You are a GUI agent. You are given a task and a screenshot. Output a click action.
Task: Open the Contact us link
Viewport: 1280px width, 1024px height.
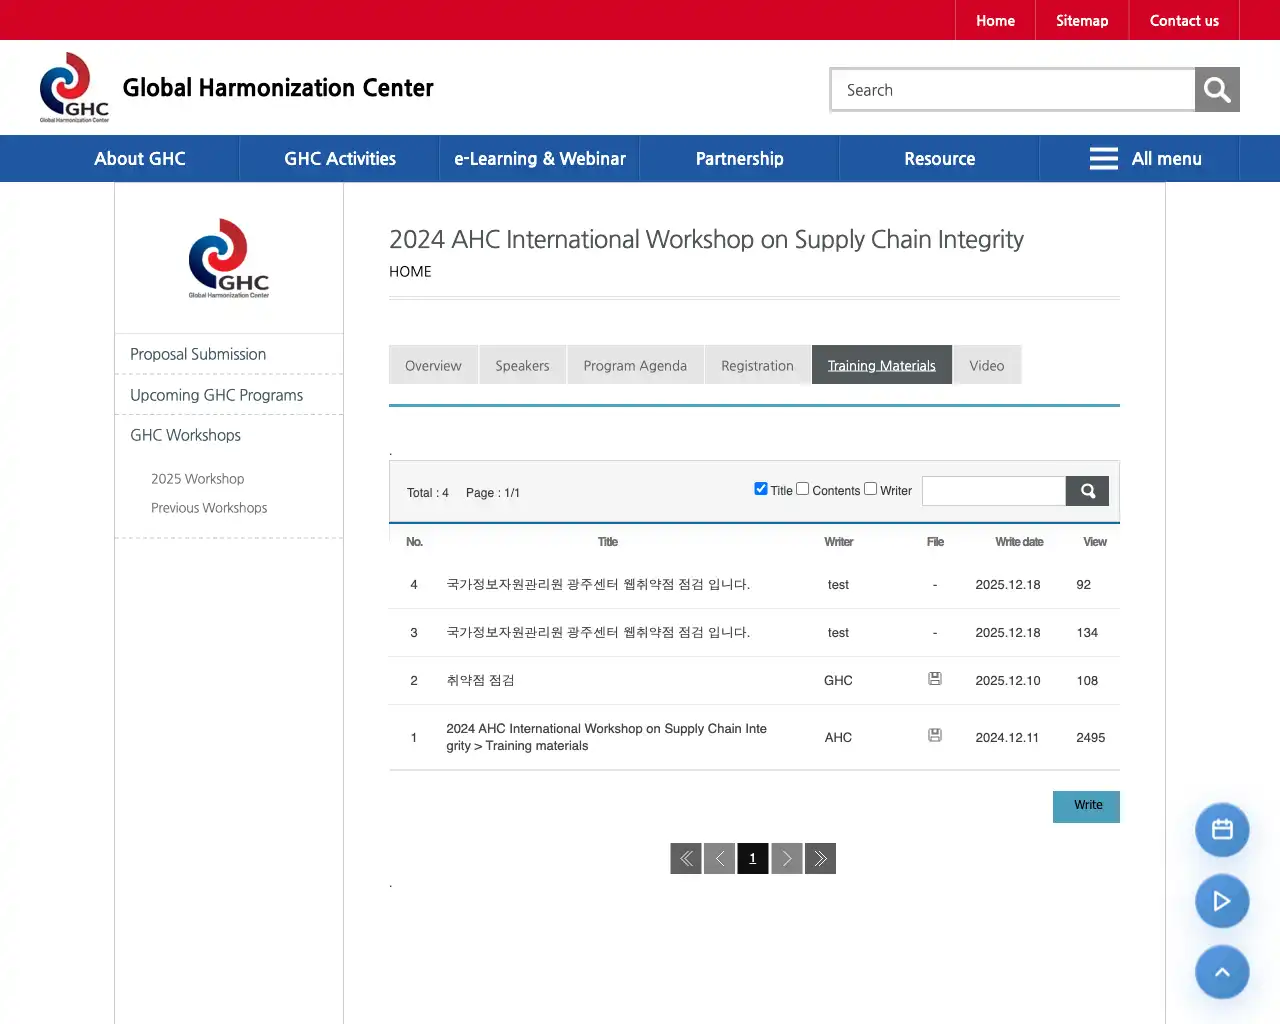click(1184, 20)
